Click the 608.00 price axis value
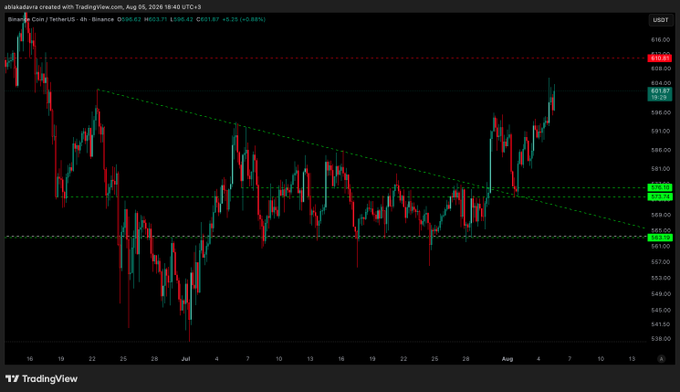This screenshot has width=680, height=392. click(660, 69)
